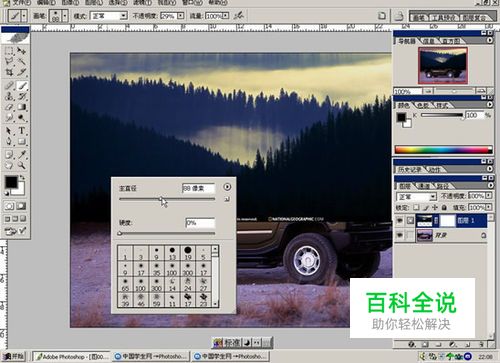Select the Shape tool
The height and width of the screenshot is (363, 500).
pyautogui.click(x=22, y=142)
